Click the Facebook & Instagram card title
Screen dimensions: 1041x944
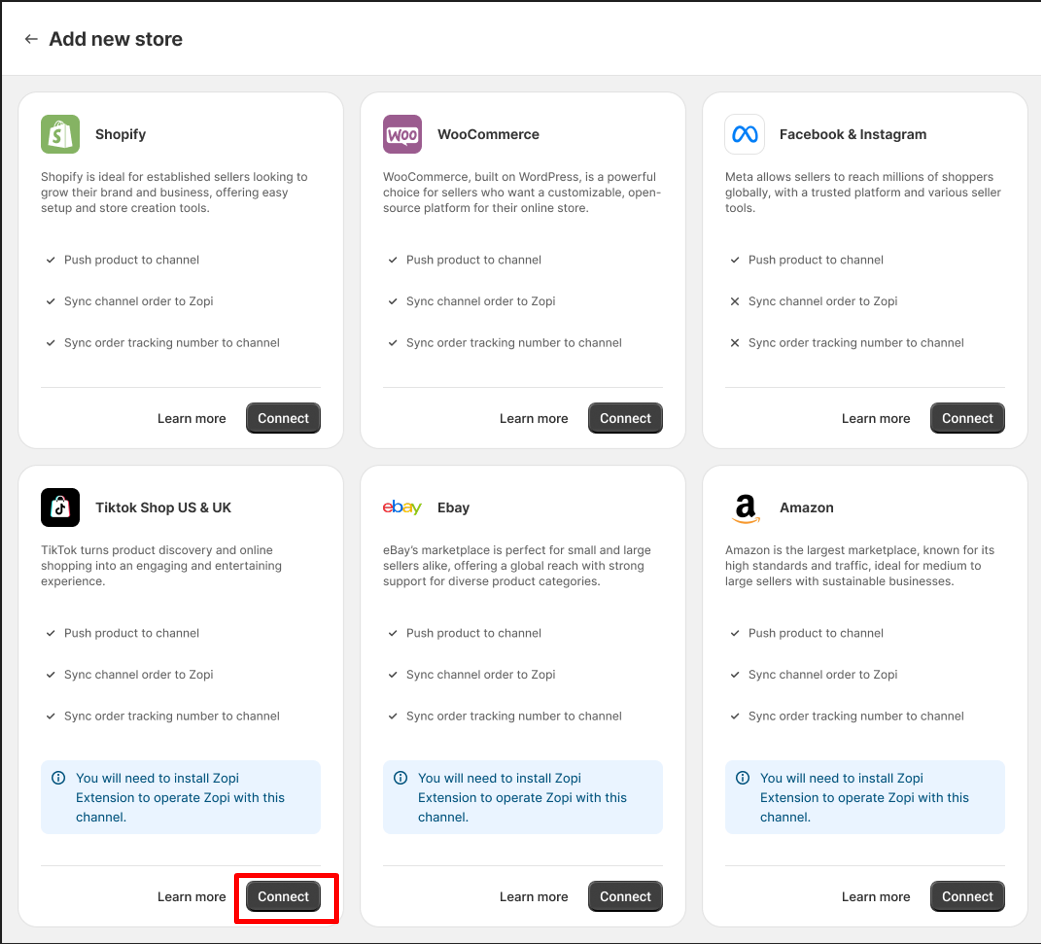852,134
